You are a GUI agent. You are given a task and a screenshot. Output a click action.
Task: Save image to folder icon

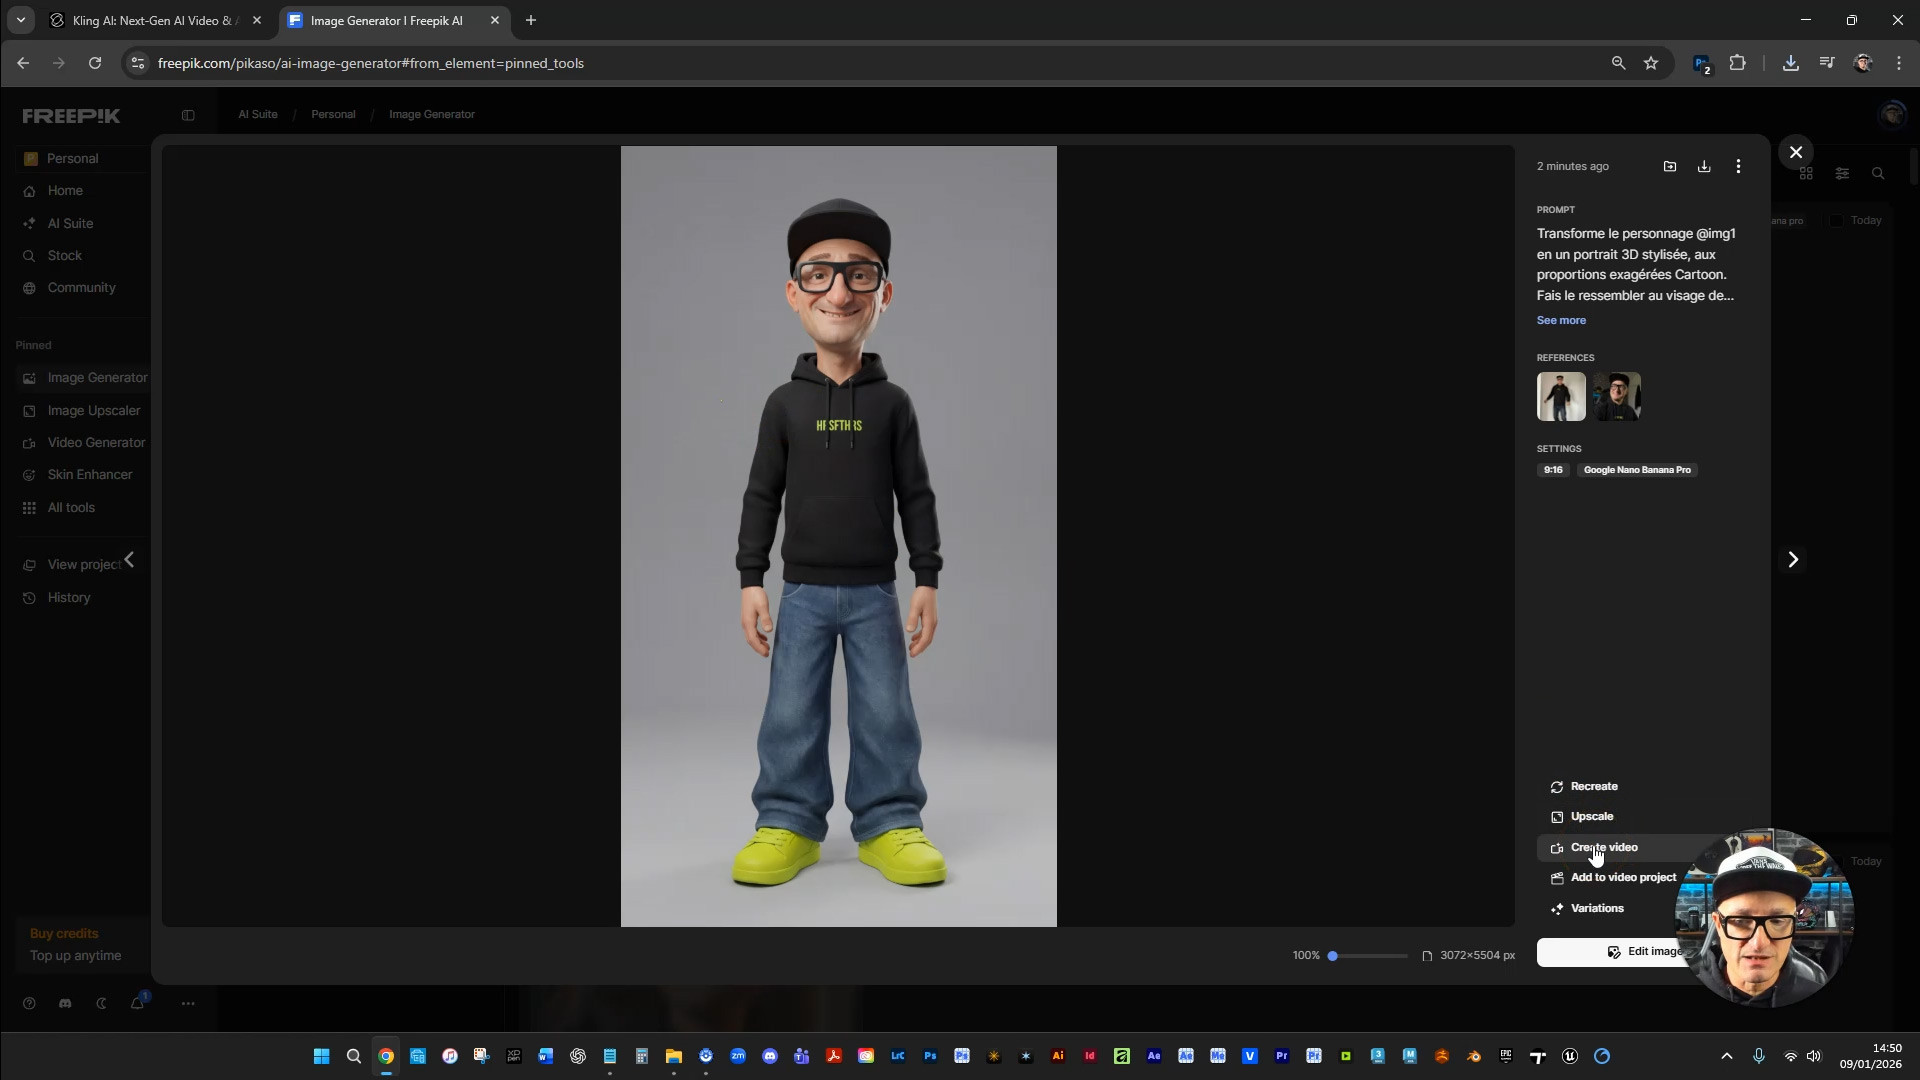click(1670, 167)
